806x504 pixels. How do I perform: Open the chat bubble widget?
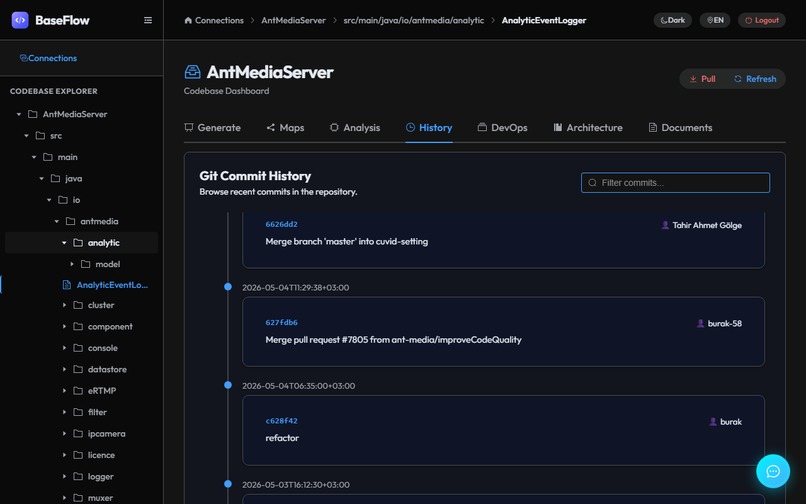point(773,471)
